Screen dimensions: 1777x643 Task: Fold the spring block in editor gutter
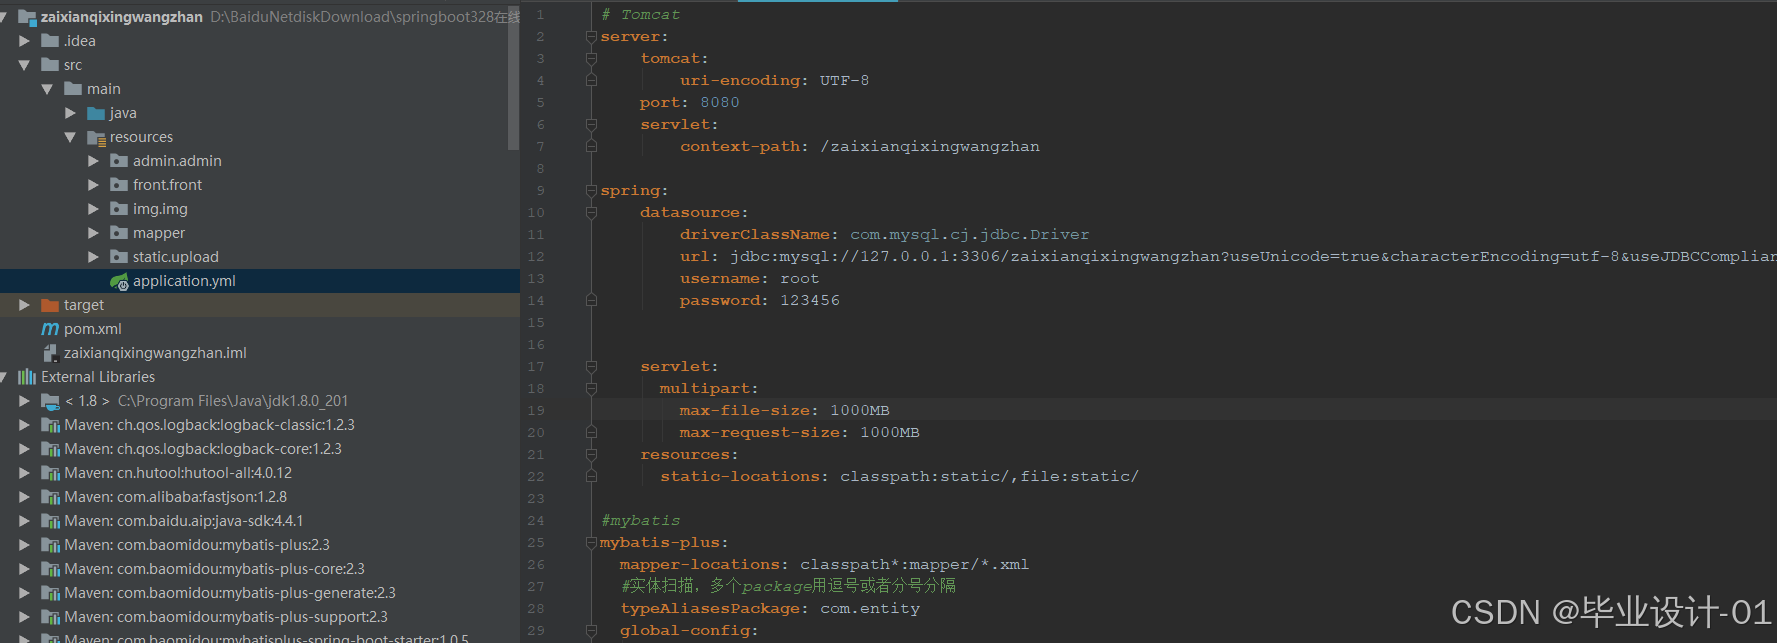591,191
